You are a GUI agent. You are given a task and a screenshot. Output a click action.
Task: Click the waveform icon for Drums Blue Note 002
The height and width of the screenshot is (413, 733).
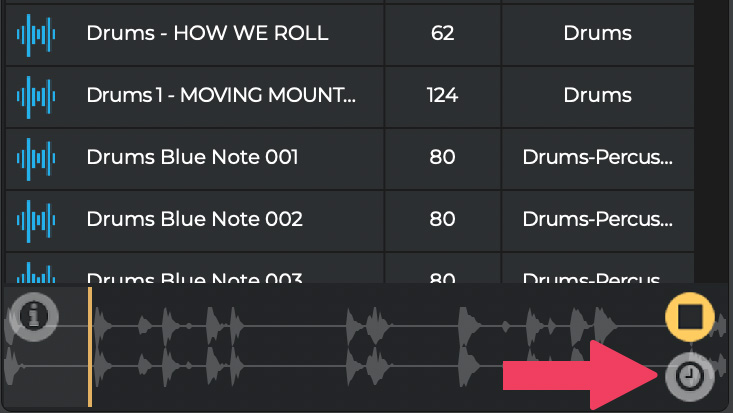click(38, 219)
